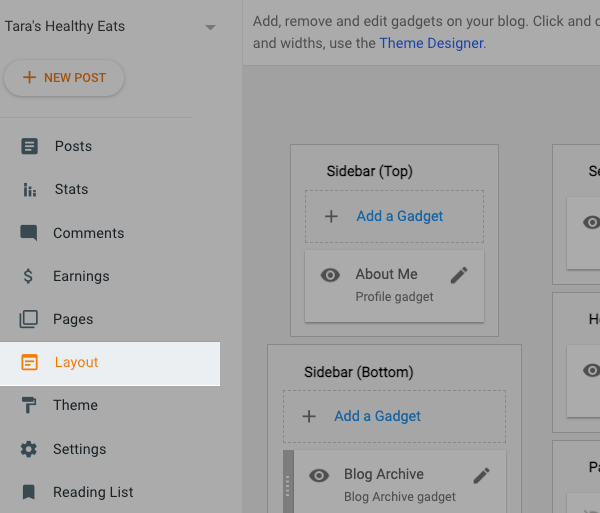The width and height of the screenshot is (600, 513).
Task: Open the Tara's Healthy Eats blog dropdown
Action: (210, 27)
